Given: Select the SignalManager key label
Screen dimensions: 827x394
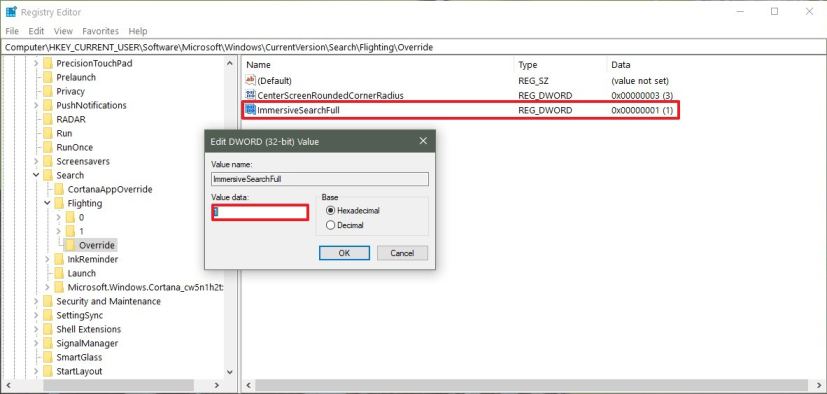Looking at the screenshot, I should (x=87, y=343).
